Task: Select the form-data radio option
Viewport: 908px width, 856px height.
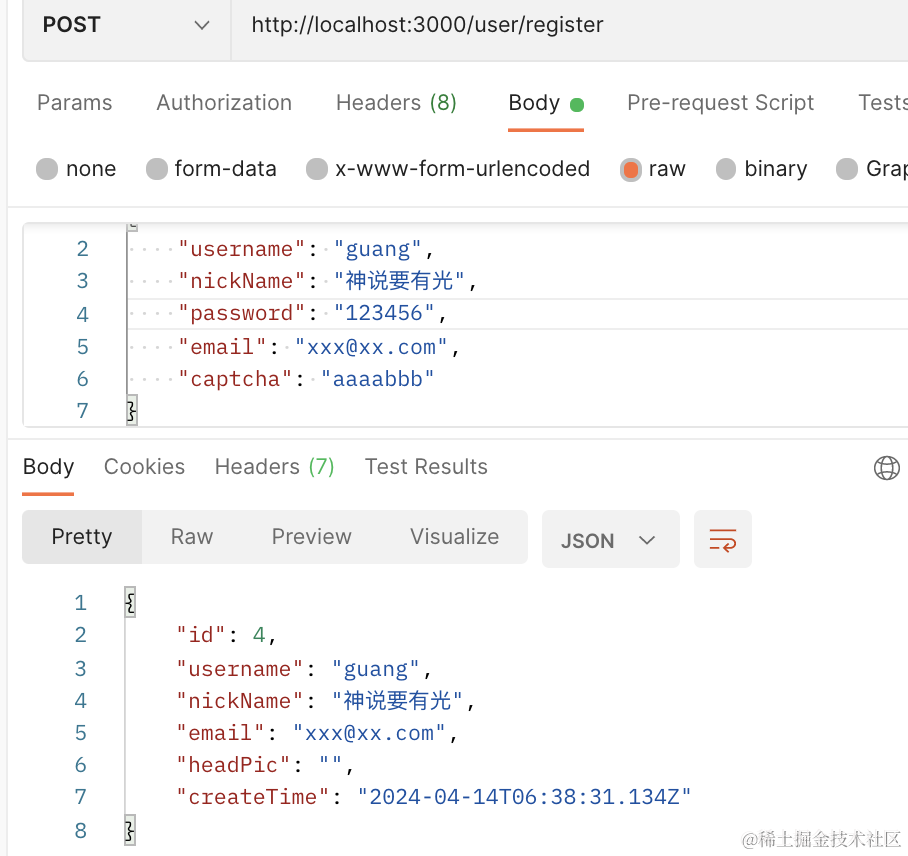Action: 157,169
